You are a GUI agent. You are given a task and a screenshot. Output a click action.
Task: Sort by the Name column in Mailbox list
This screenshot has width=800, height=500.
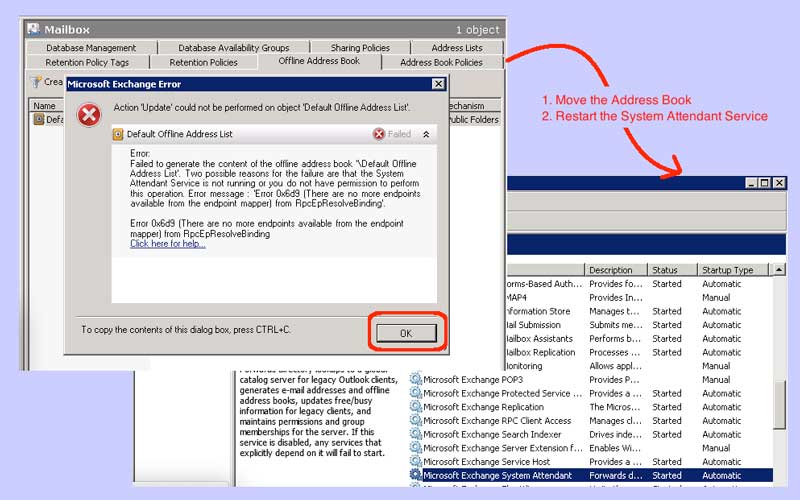[45, 106]
